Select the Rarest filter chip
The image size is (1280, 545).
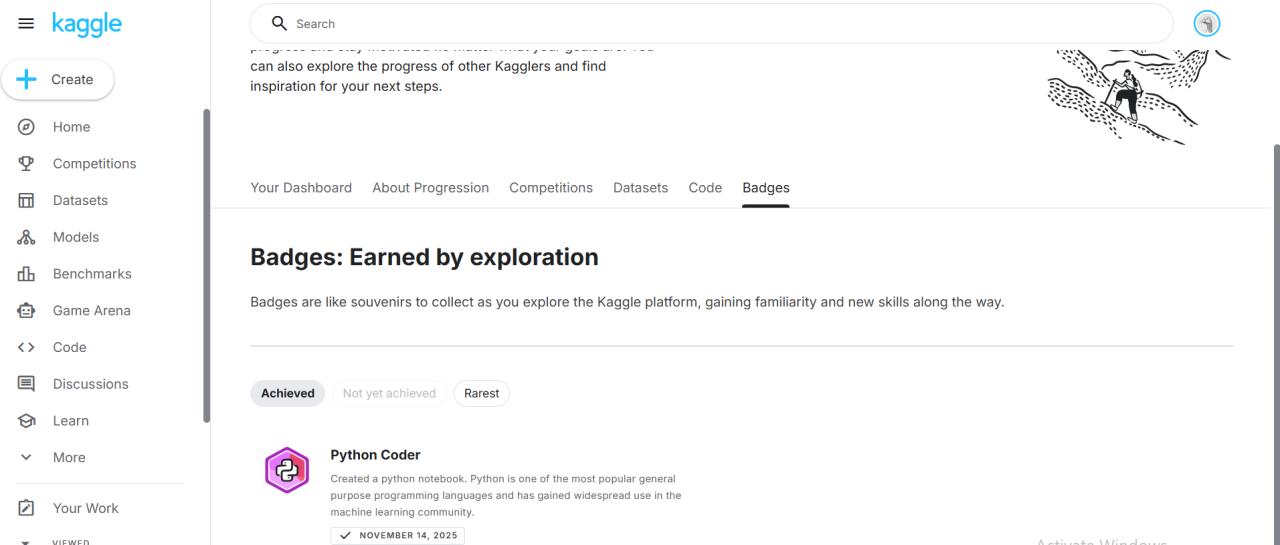point(481,393)
